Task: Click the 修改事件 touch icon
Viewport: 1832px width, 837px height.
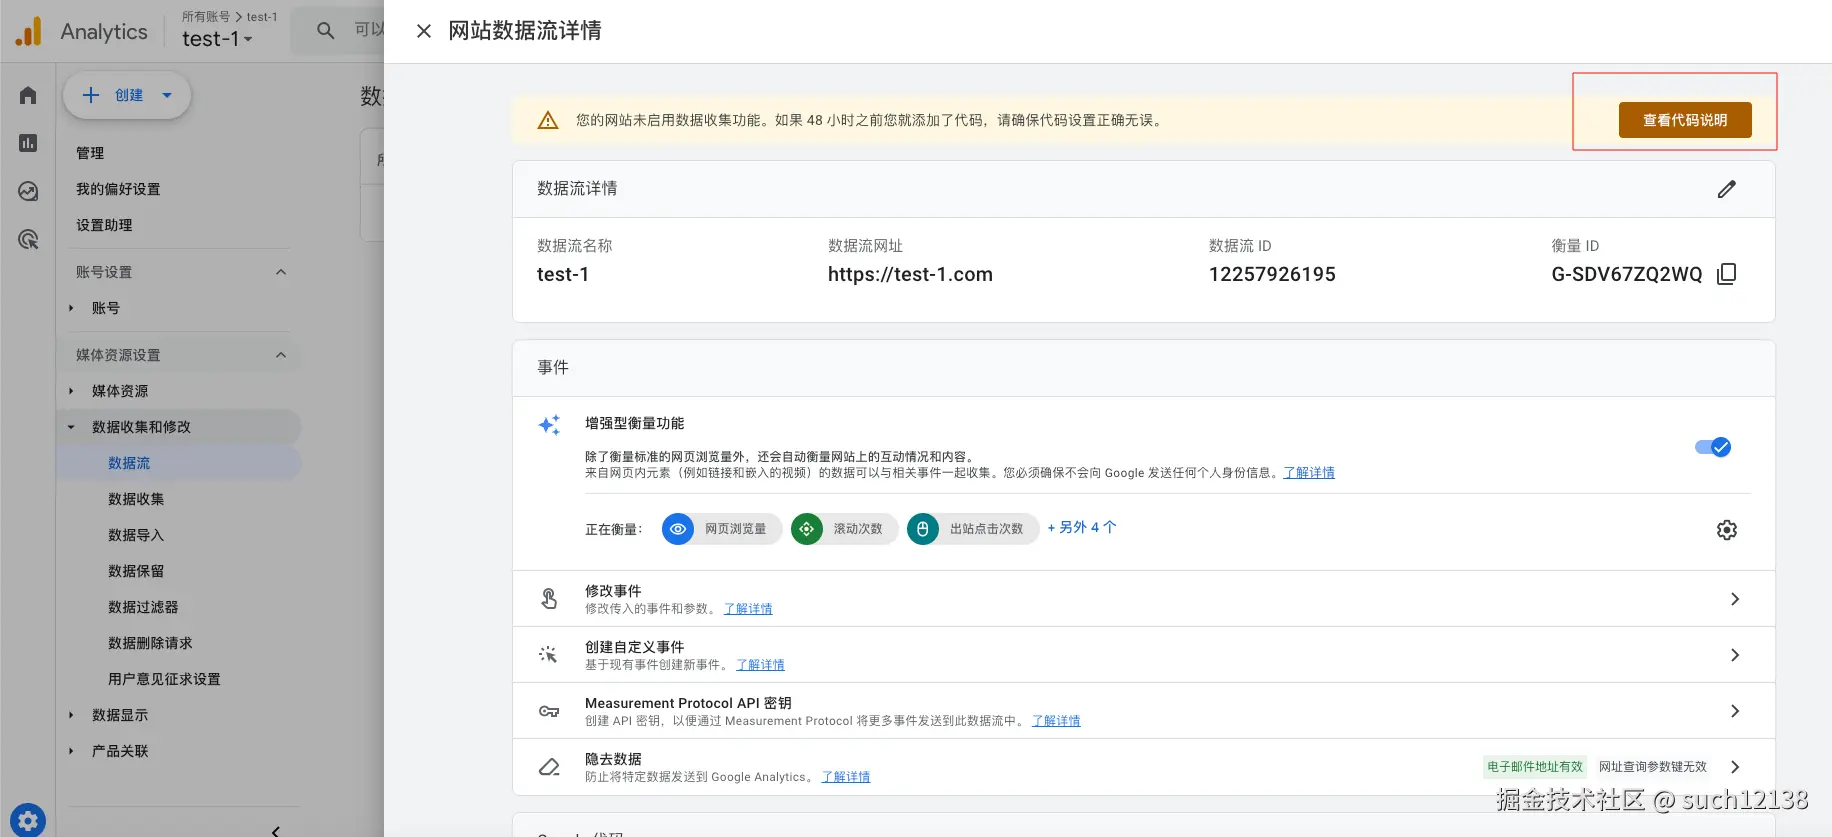Action: point(549,599)
